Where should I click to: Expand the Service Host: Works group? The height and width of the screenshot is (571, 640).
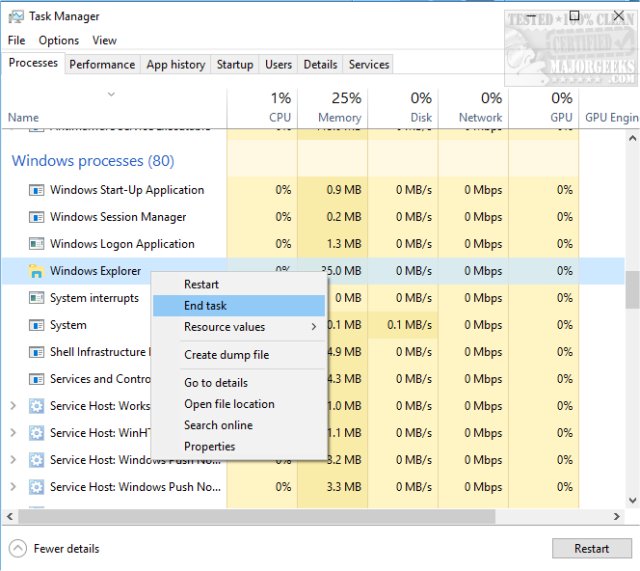click(13, 406)
